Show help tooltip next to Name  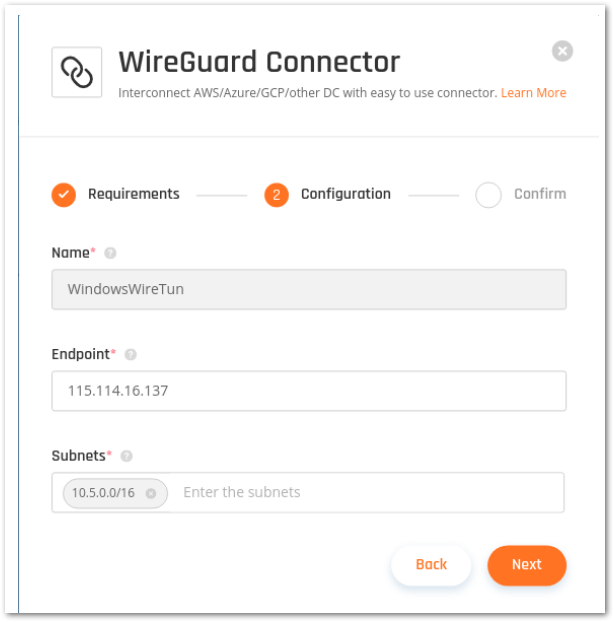(x=111, y=254)
